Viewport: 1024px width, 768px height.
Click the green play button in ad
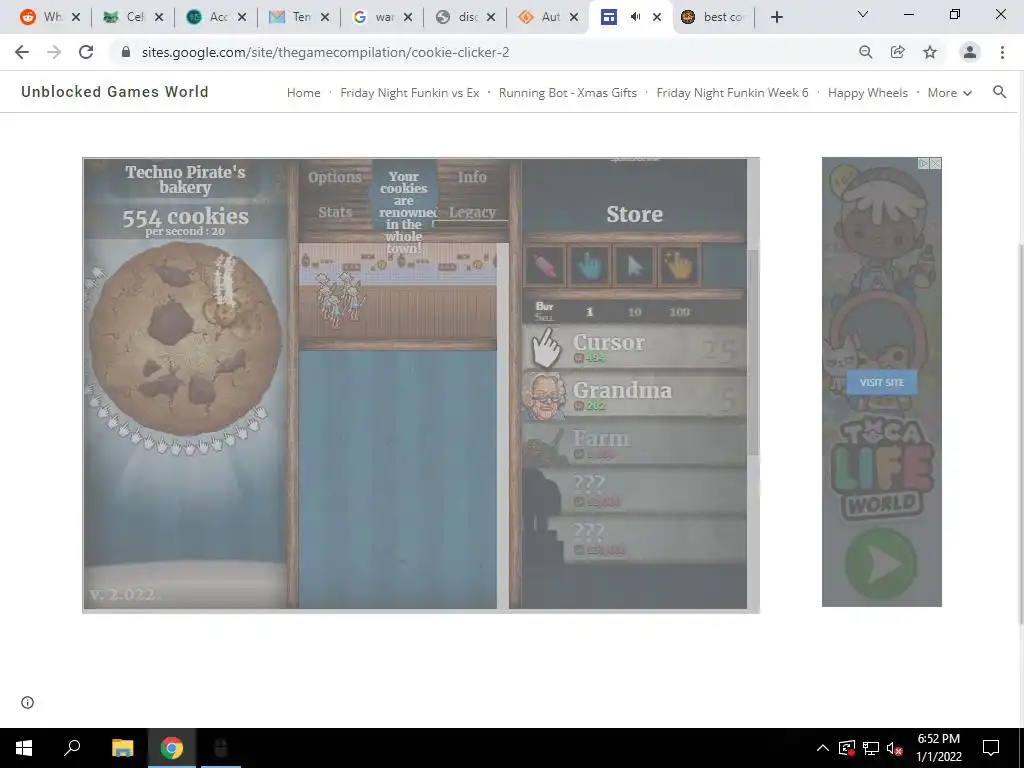880,563
